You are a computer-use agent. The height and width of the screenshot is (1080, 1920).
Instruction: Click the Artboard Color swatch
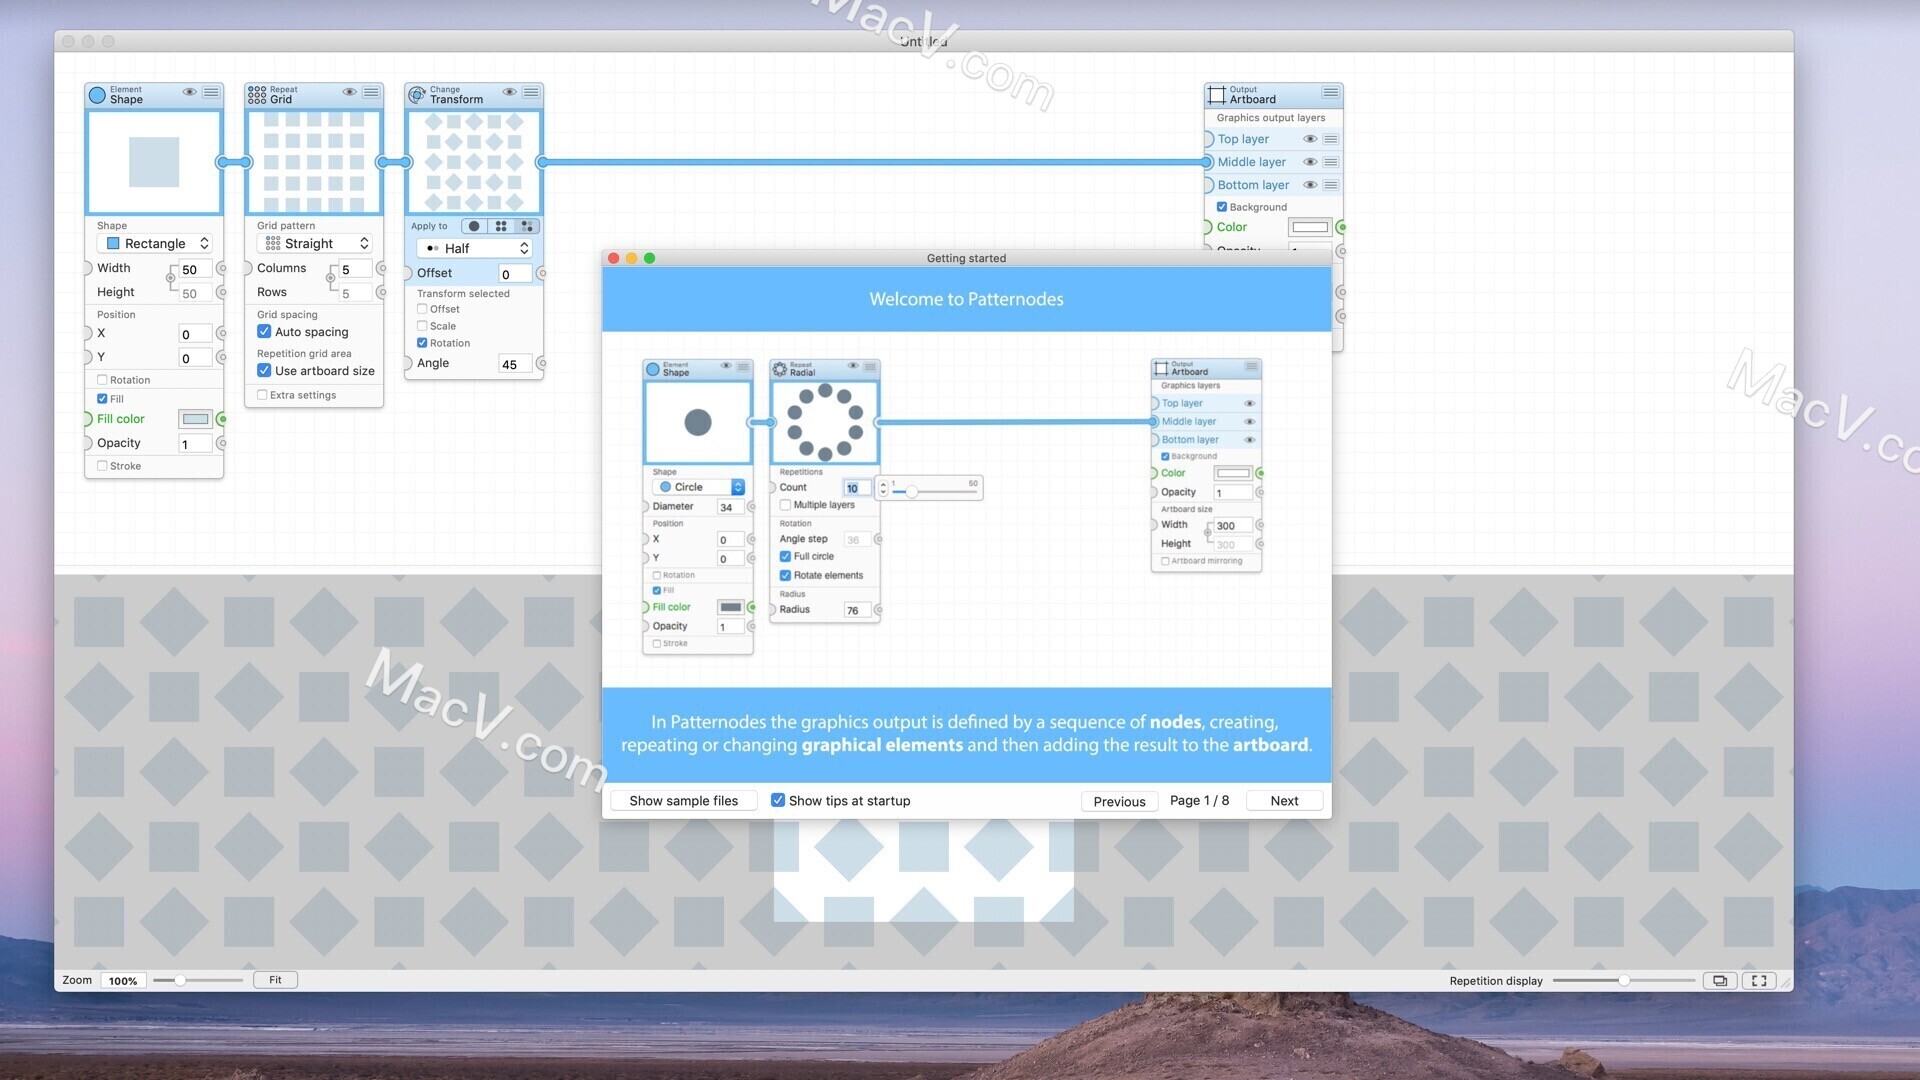pyautogui.click(x=1310, y=227)
